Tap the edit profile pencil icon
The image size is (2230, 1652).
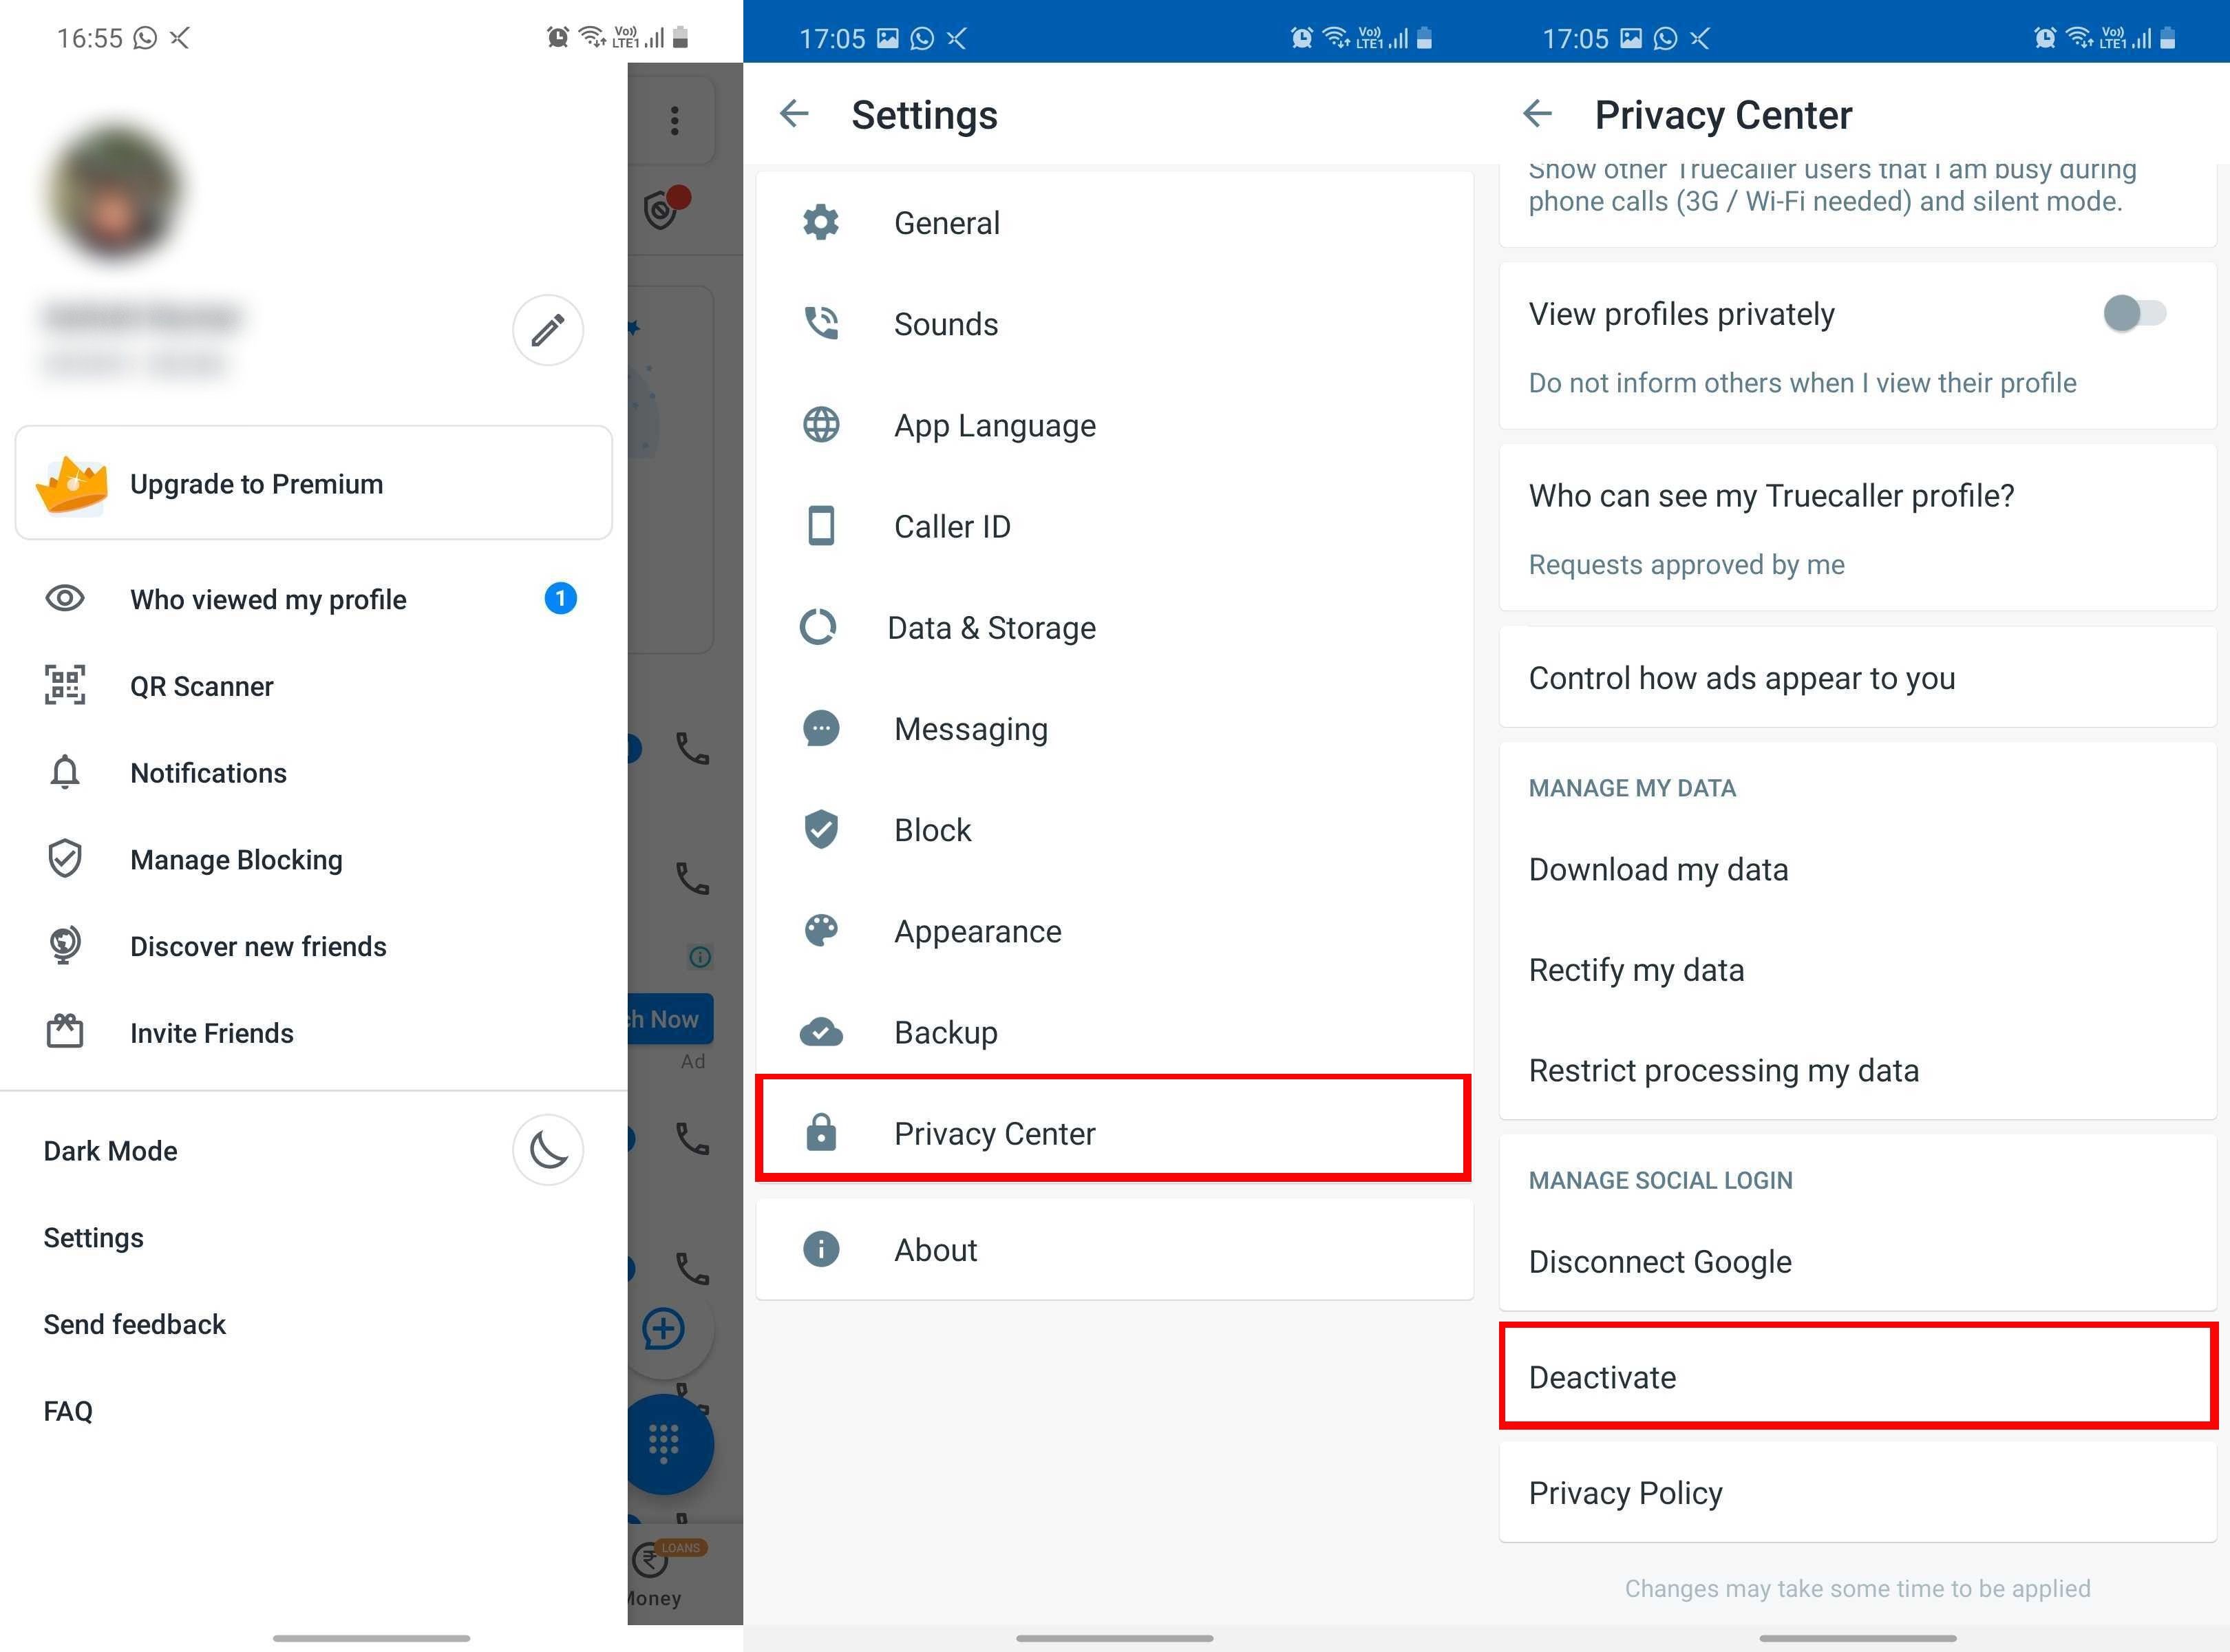tap(547, 330)
